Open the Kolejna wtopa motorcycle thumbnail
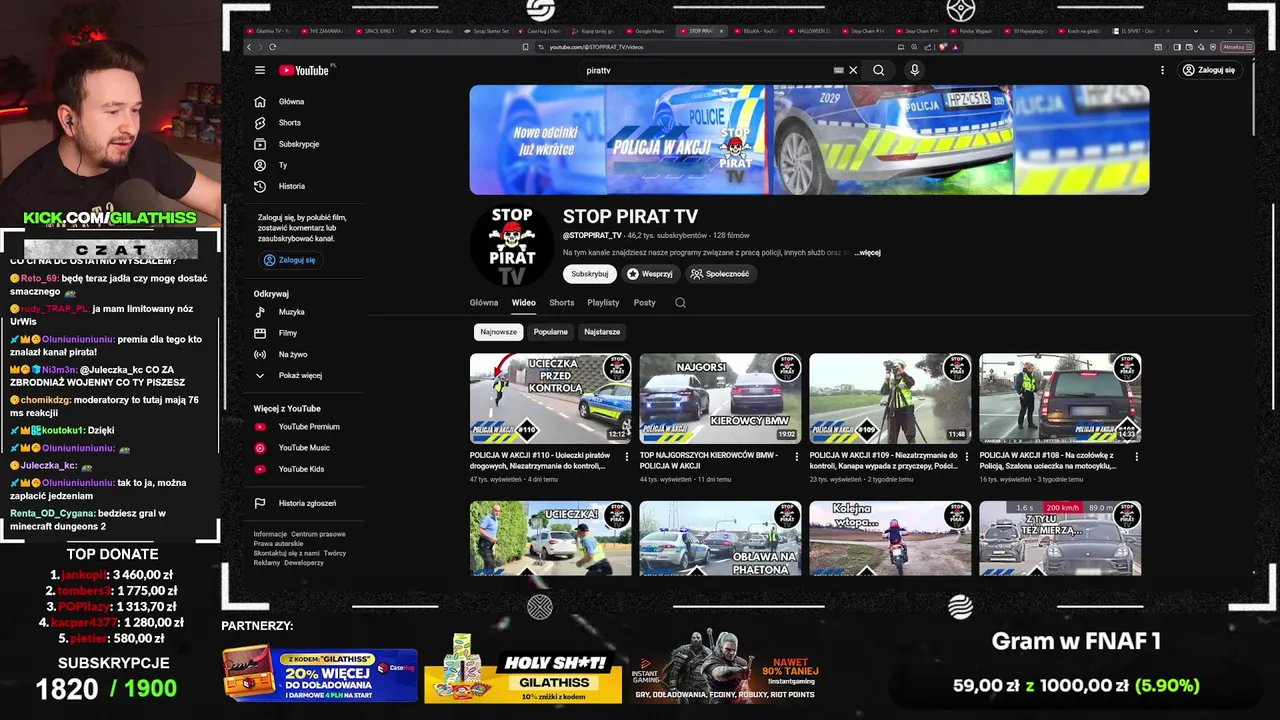 pyautogui.click(x=890, y=538)
